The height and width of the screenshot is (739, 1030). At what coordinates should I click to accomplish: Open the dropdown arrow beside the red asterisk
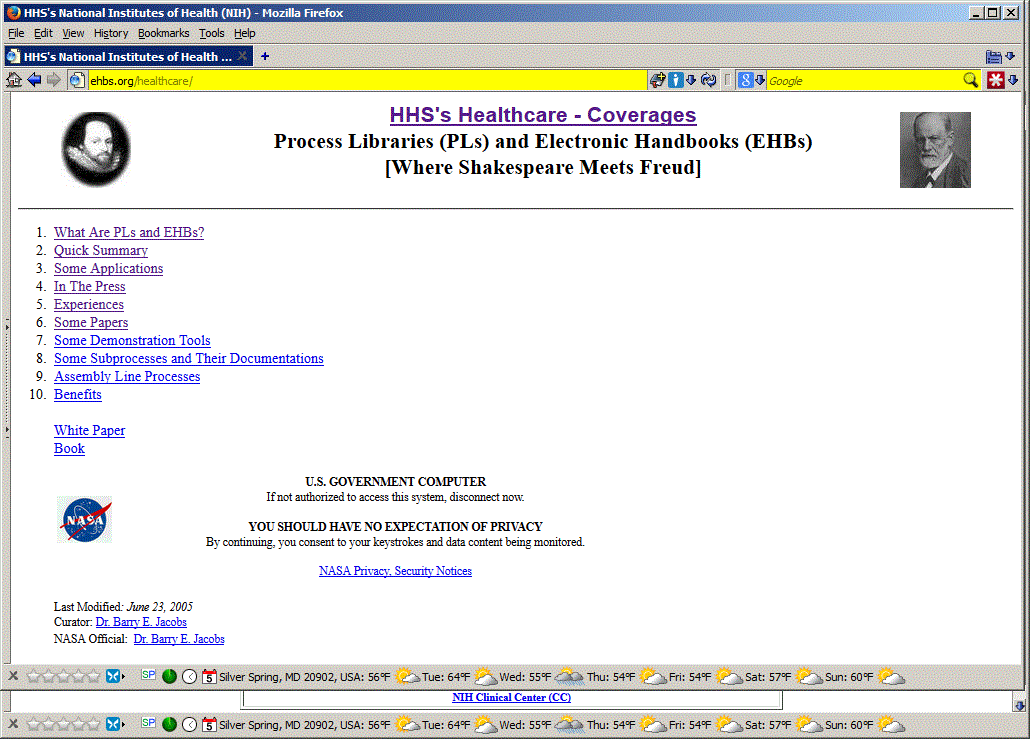click(x=1012, y=80)
